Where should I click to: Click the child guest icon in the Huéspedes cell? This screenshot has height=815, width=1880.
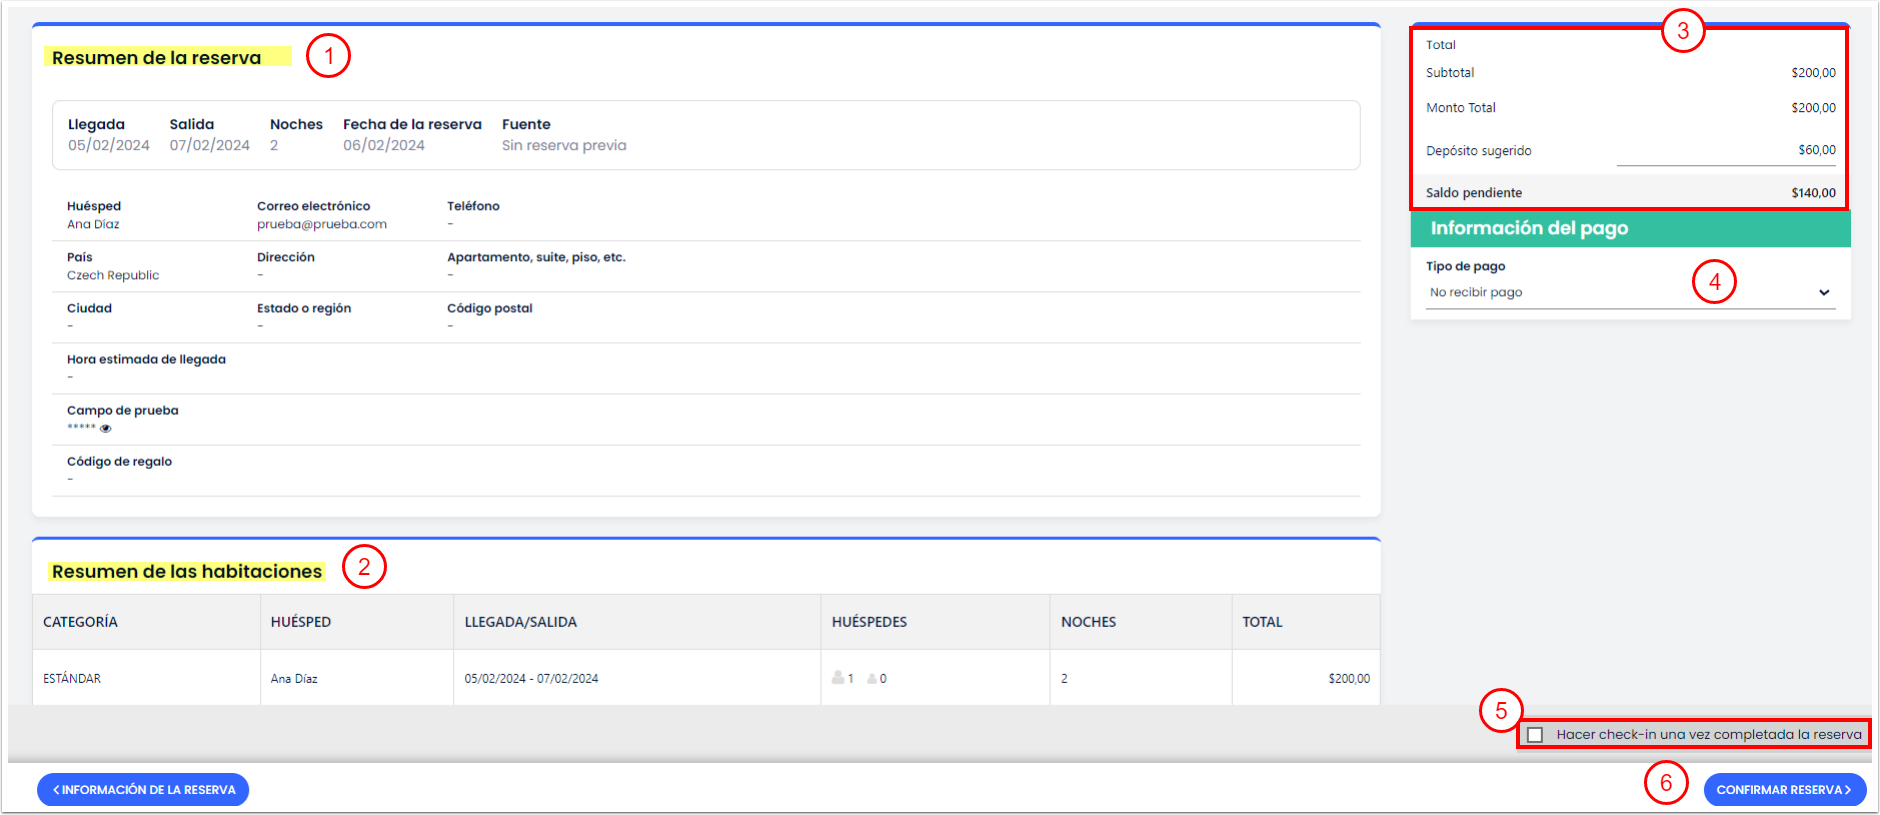coord(872,678)
